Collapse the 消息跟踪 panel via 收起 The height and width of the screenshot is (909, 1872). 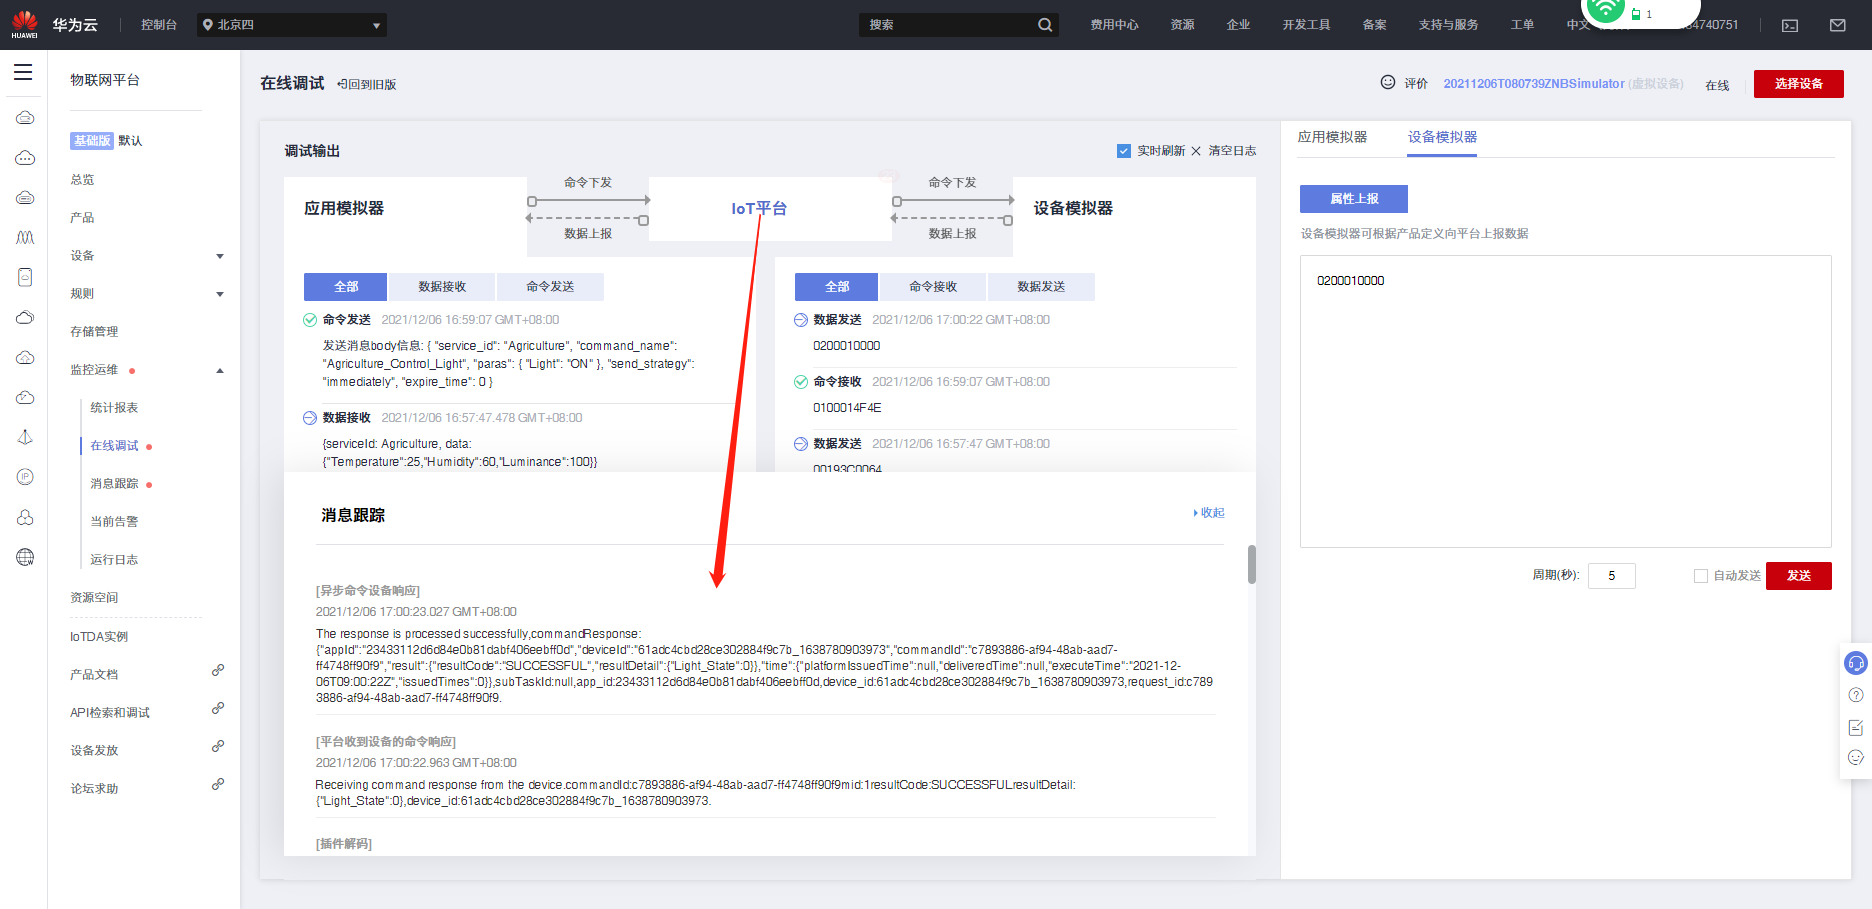coord(1209,513)
